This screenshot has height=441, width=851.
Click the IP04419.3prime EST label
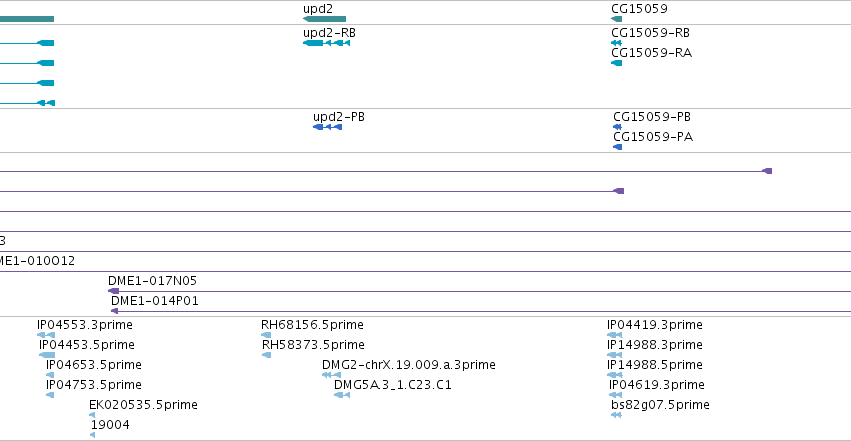(655, 325)
